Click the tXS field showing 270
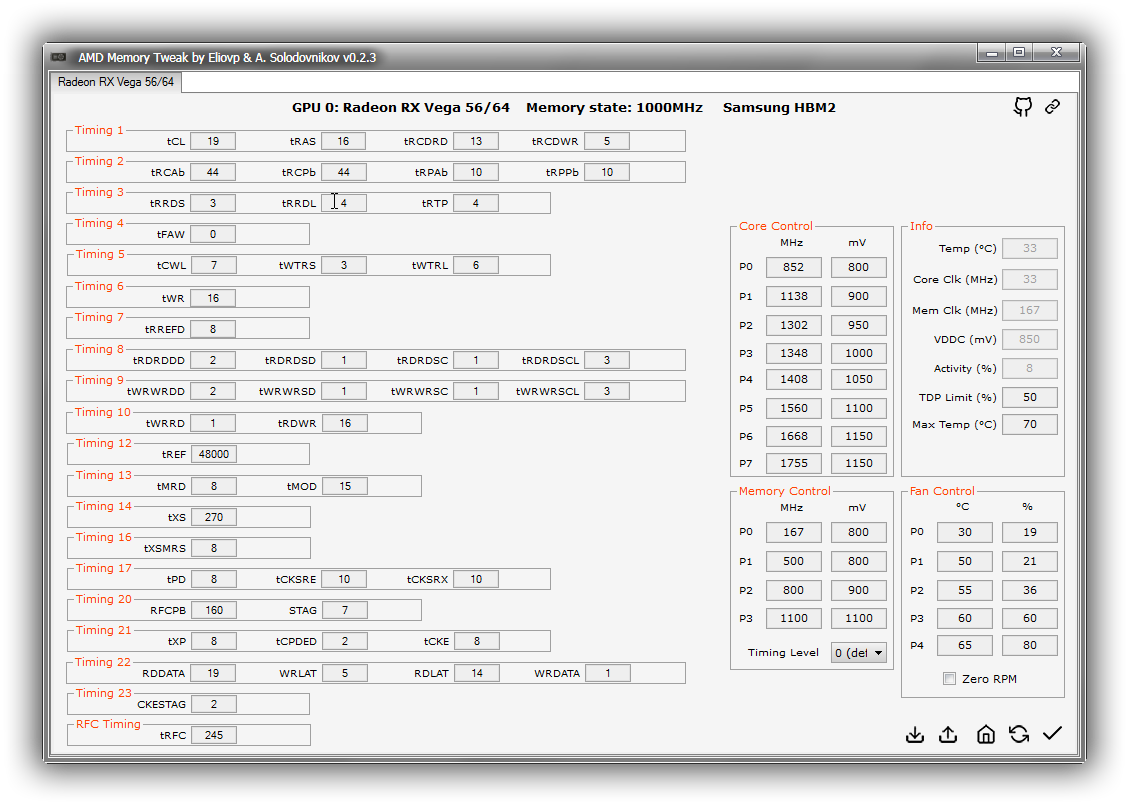The image size is (1129, 806). [x=214, y=517]
